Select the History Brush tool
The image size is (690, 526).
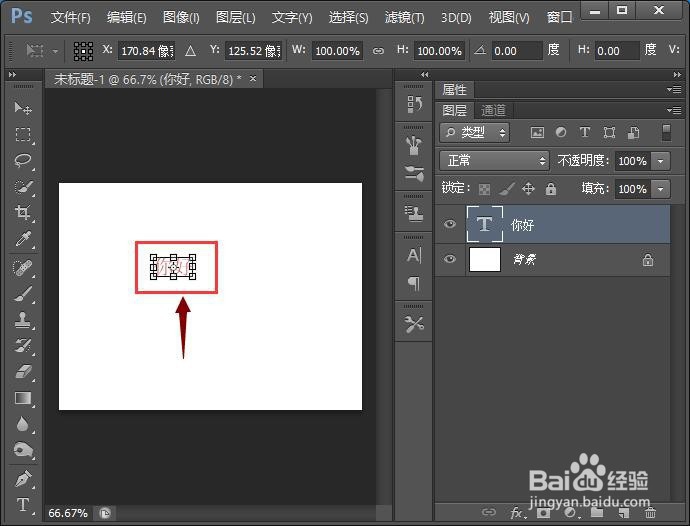pos(22,346)
